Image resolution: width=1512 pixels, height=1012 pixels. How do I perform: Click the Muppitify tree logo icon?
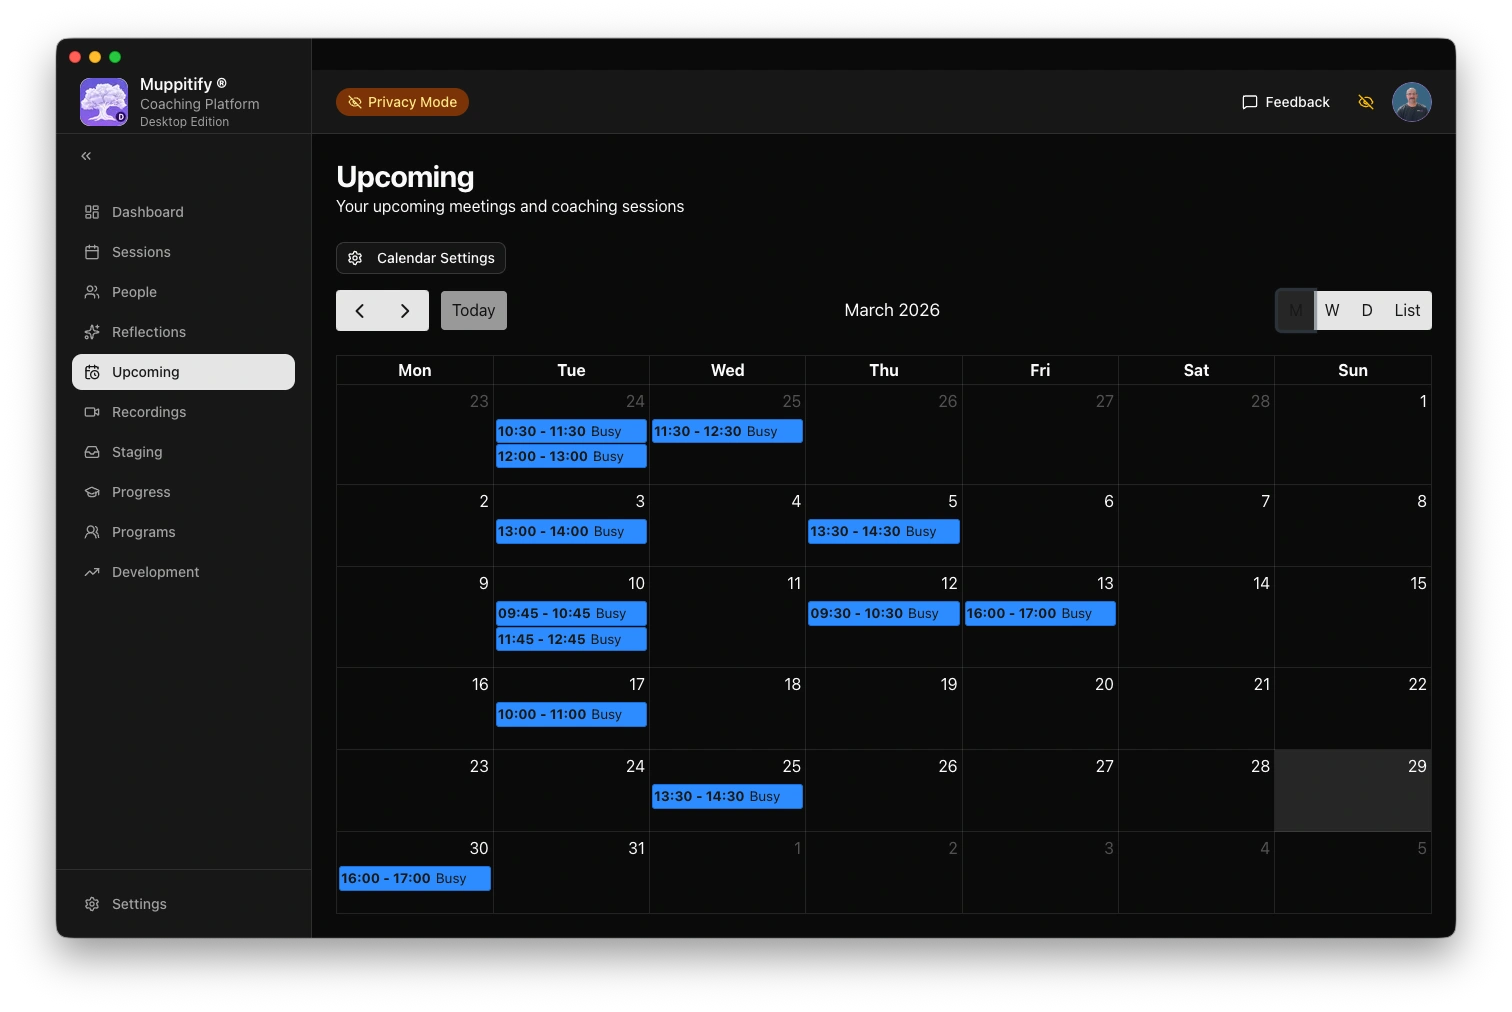(104, 102)
